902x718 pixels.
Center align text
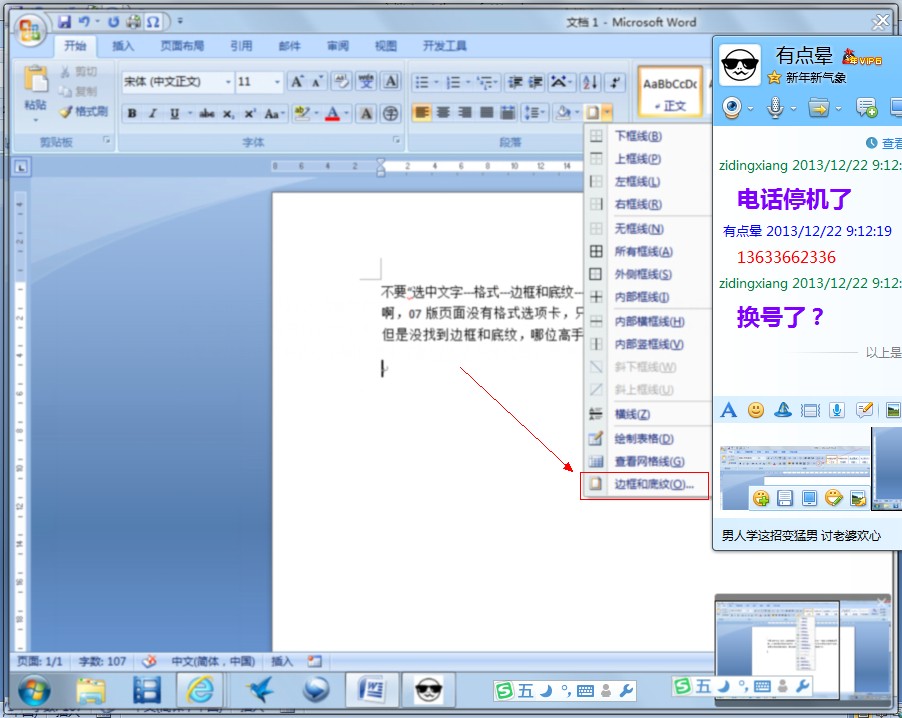pos(443,112)
